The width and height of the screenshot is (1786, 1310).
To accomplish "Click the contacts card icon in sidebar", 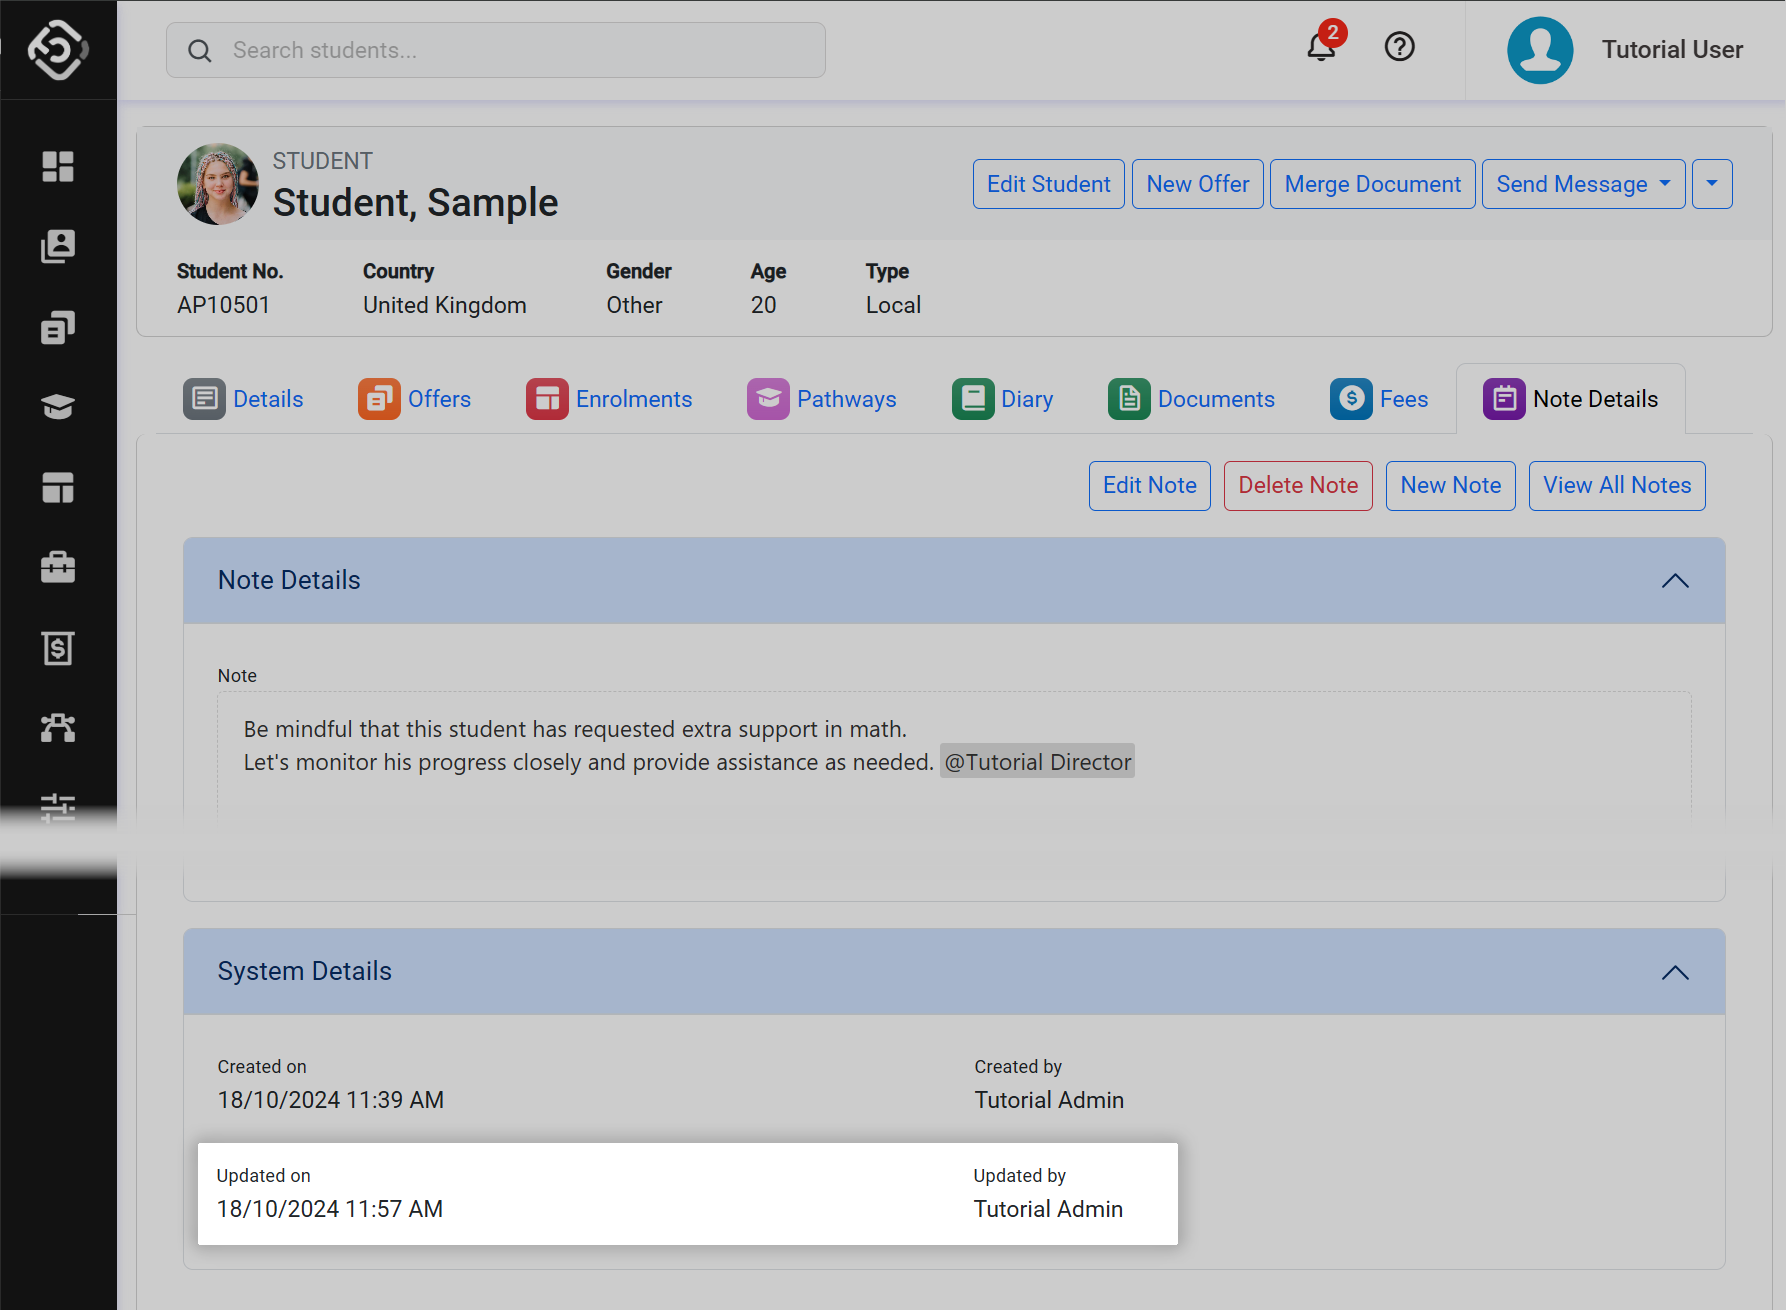I will [58, 246].
